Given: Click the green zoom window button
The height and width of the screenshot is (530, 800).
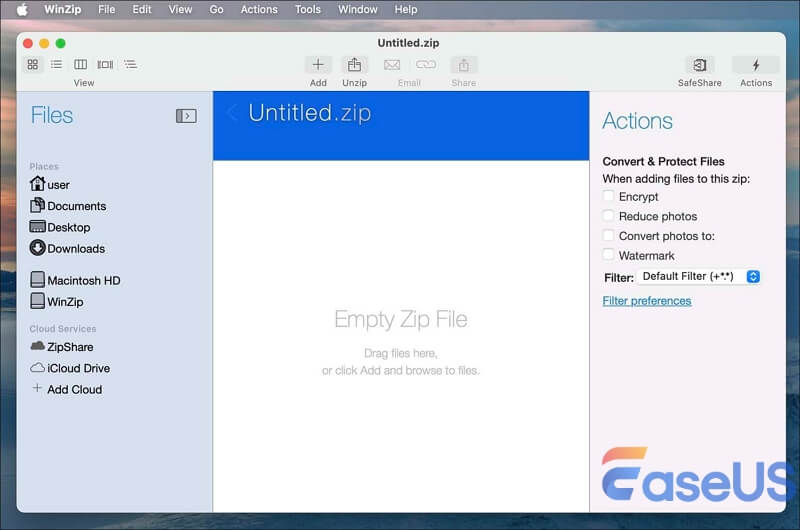Looking at the screenshot, I should point(60,43).
